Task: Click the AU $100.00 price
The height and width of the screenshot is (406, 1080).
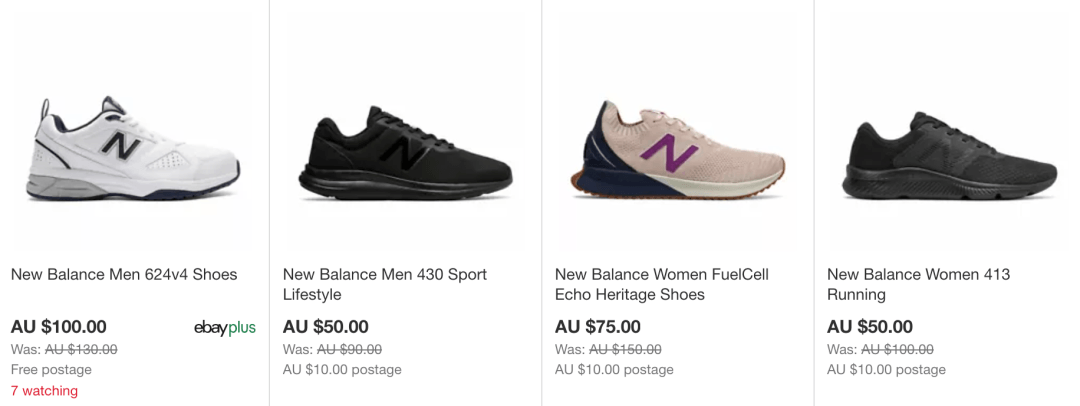Action: coord(59,327)
